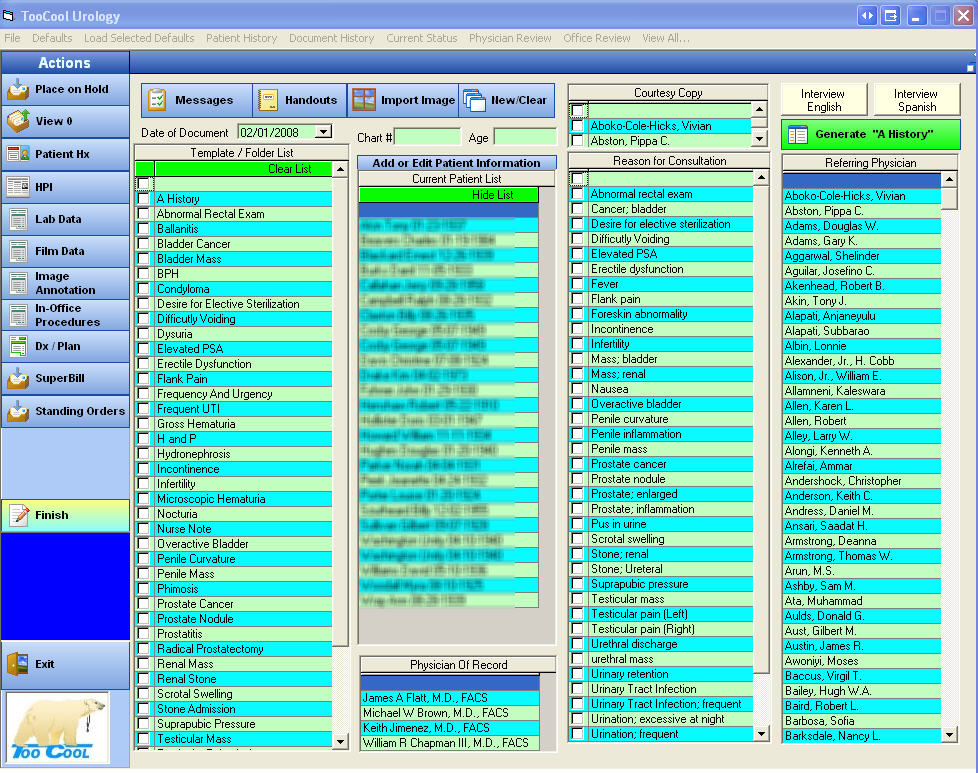Open the Physician Review menu
Screen dimensions: 978x773
click(x=510, y=38)
